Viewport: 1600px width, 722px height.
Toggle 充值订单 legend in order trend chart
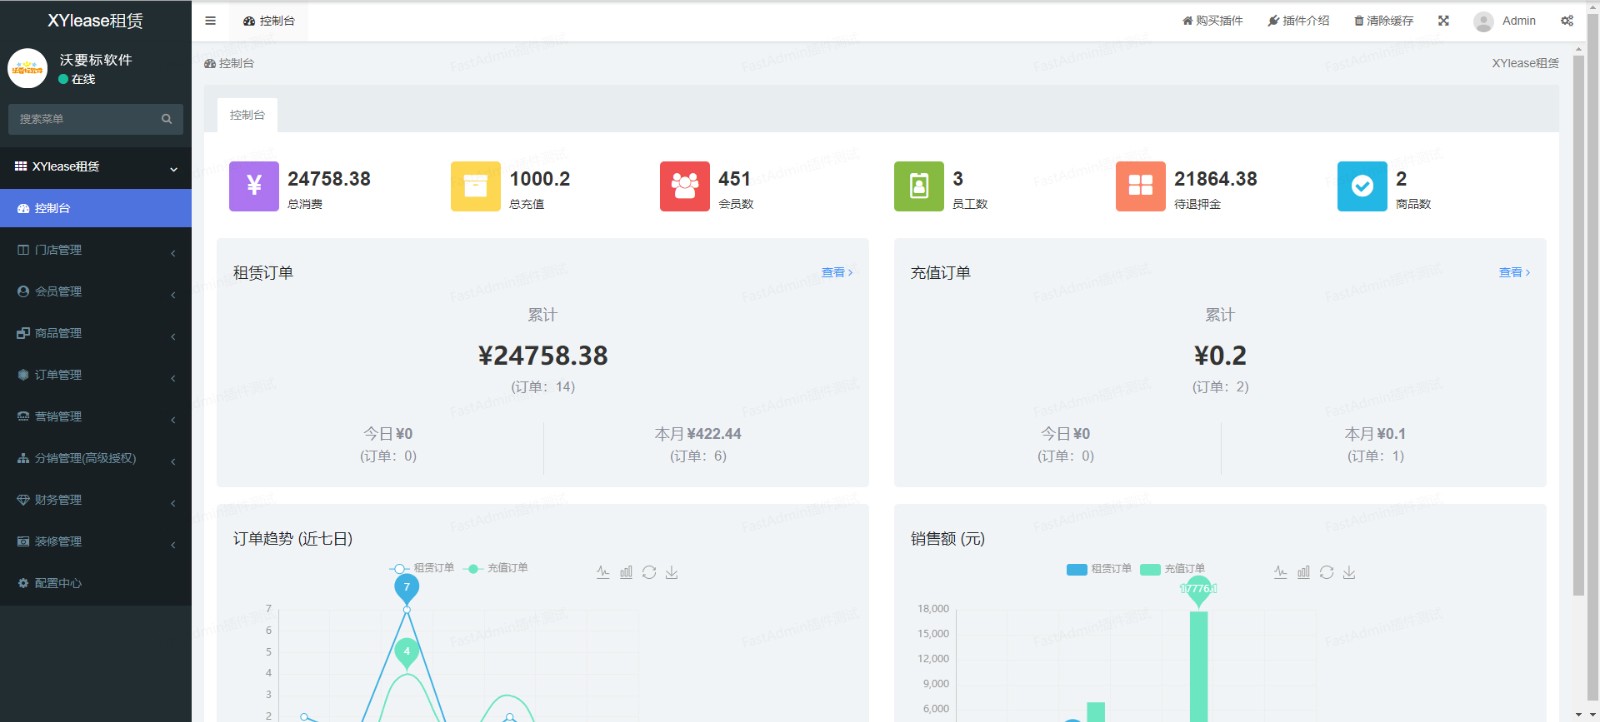(496, 568)
